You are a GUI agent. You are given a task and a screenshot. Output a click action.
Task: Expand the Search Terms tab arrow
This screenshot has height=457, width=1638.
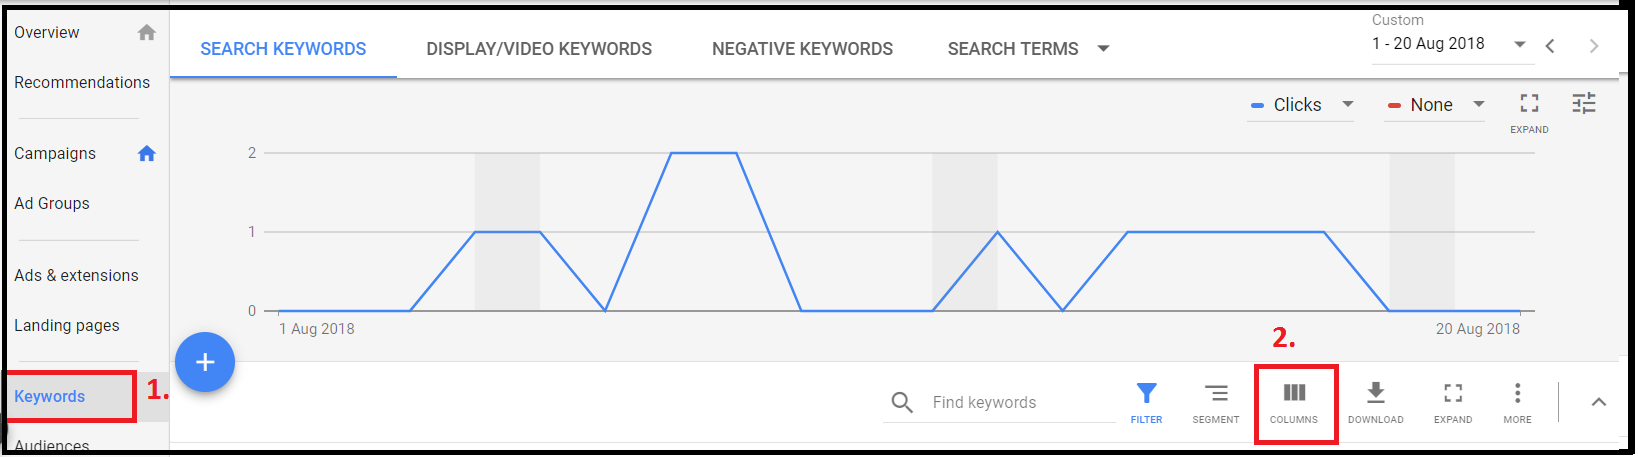pyautogui.click(x=1104, y=48)
